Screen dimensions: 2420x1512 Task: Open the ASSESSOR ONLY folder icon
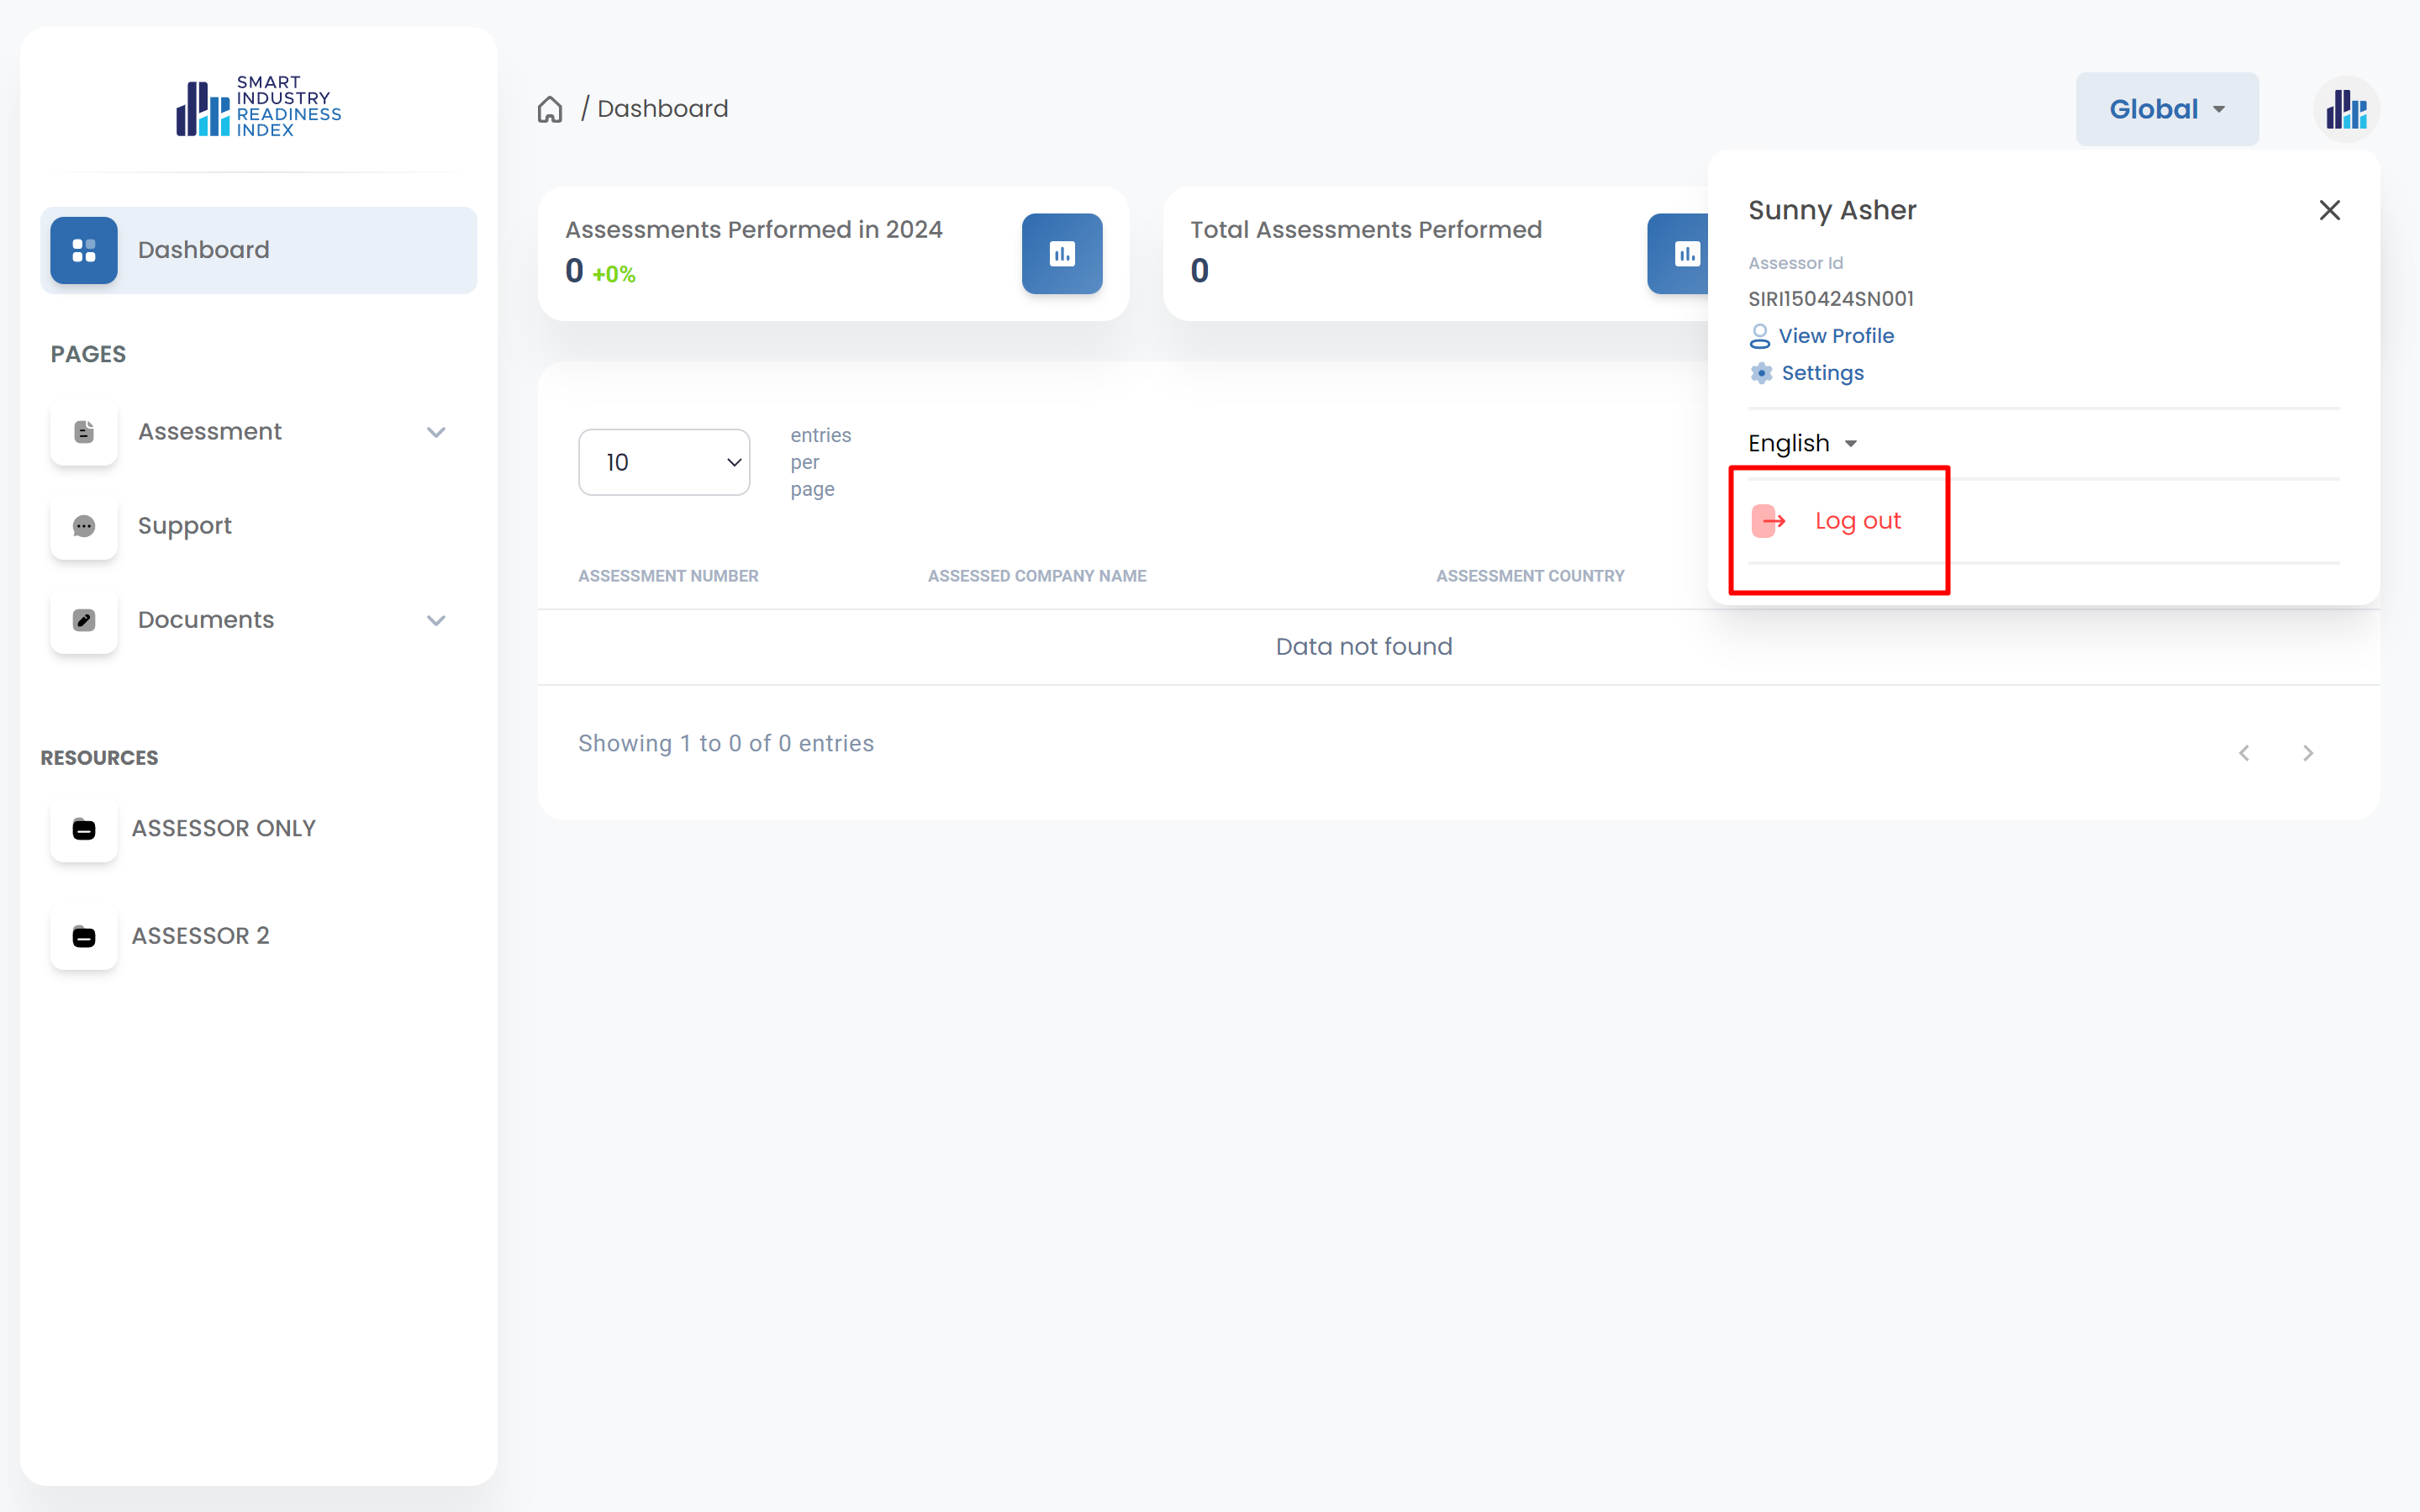(84, 829)
